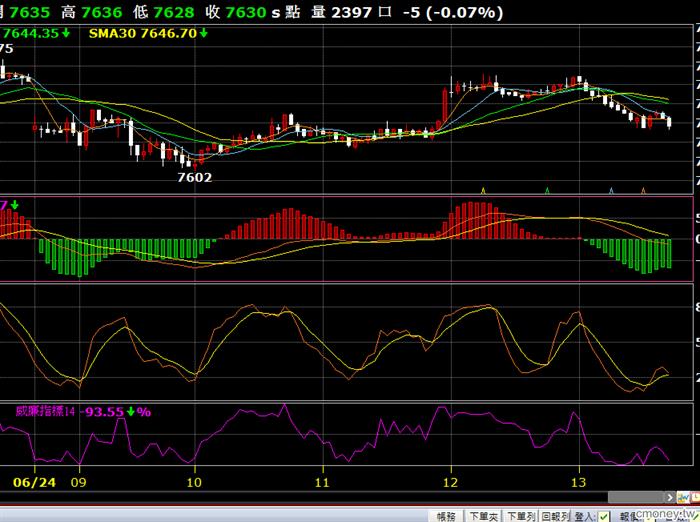700x522 pixels.
Task: Open the 下單列 tab
Action: [521, 516]
